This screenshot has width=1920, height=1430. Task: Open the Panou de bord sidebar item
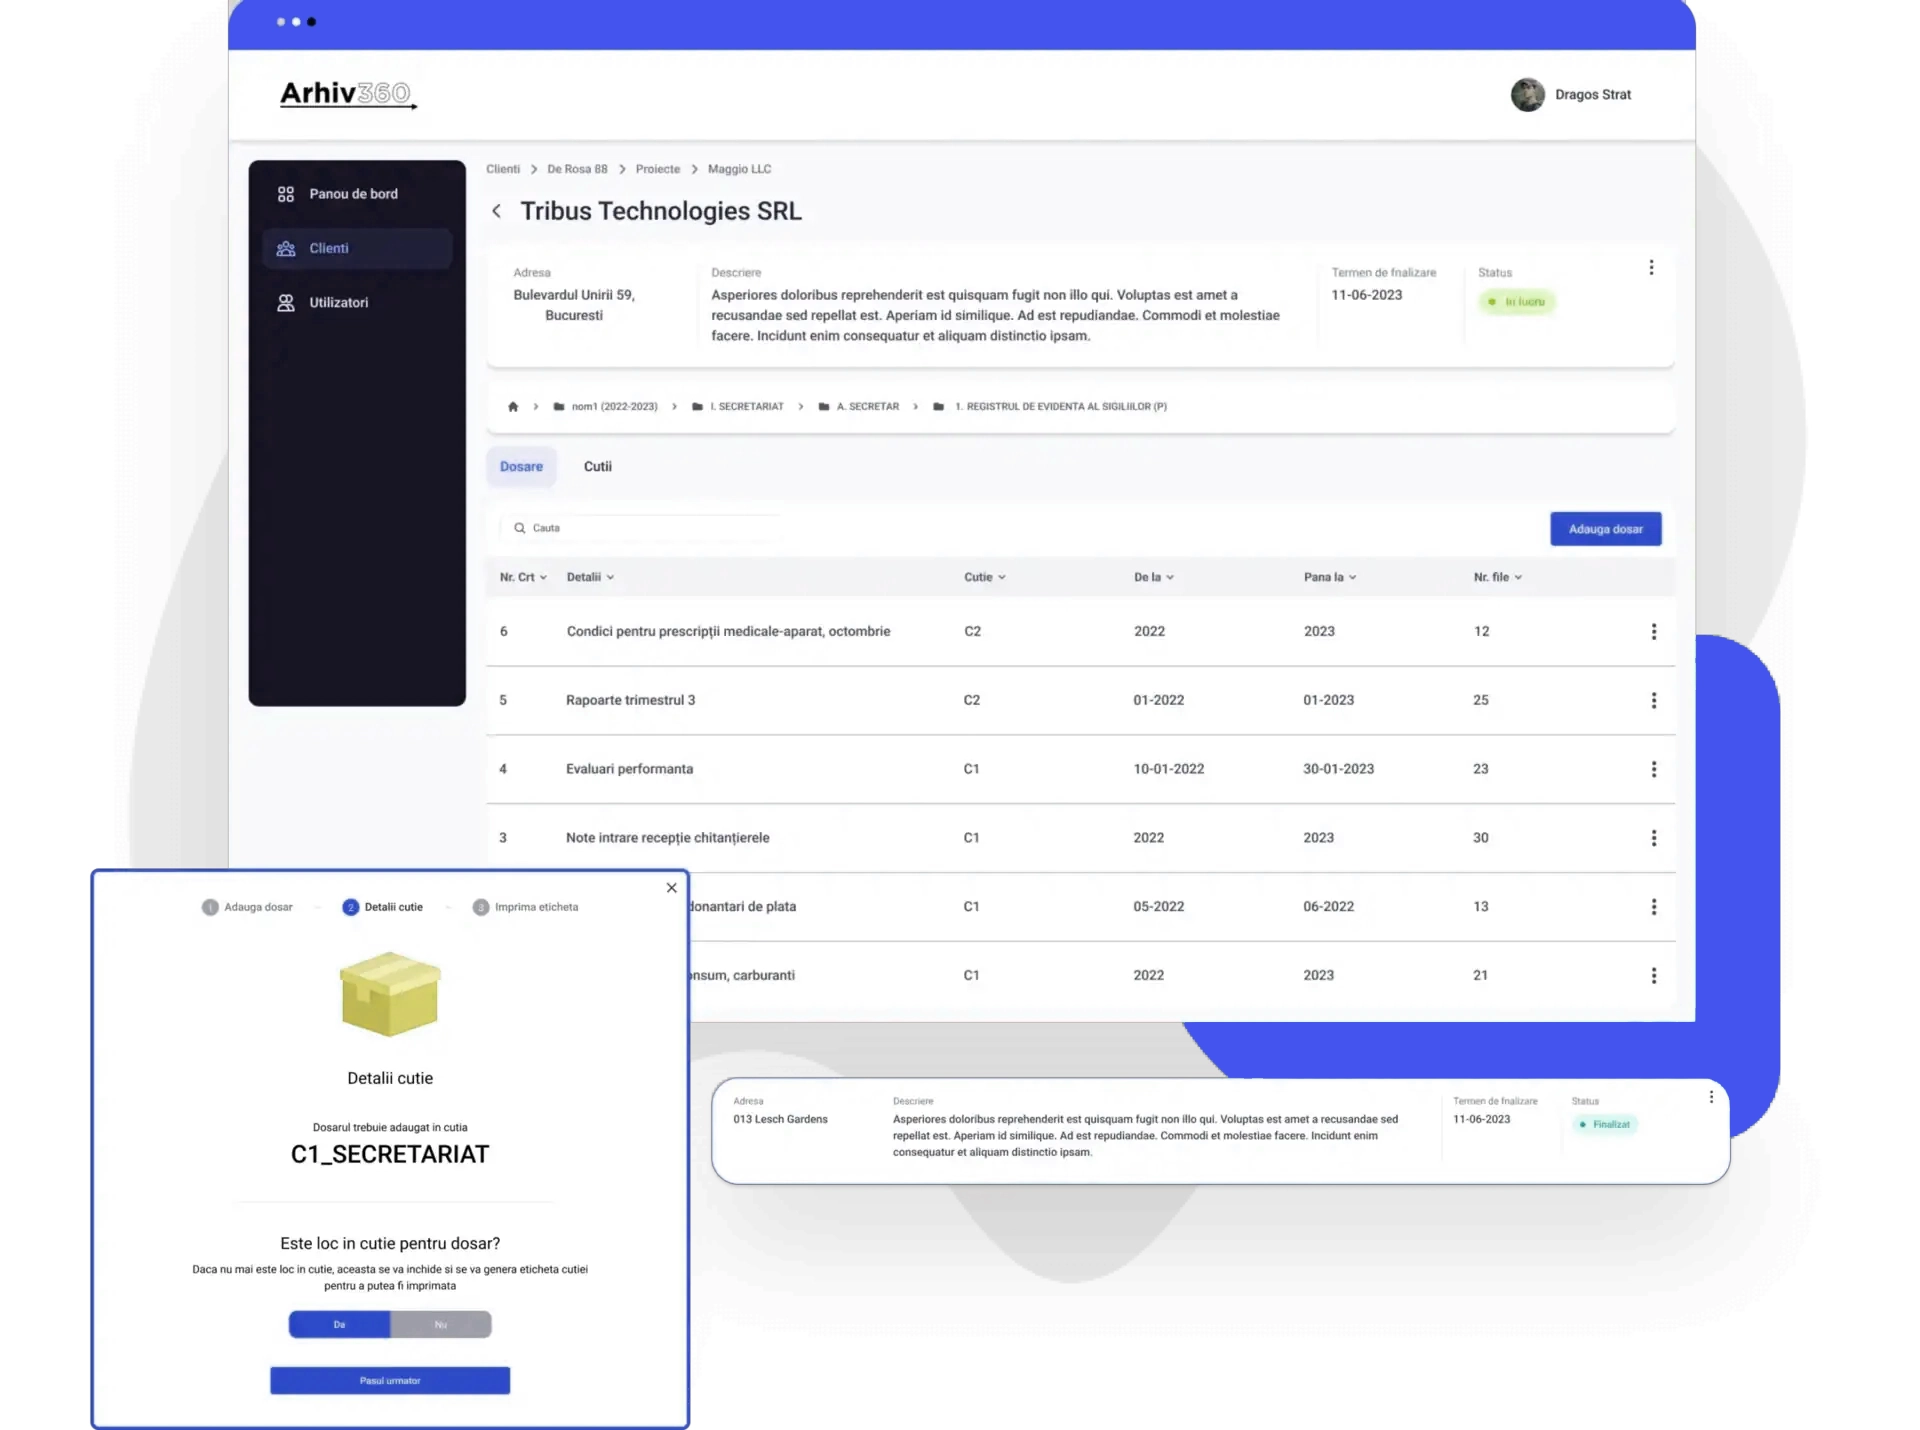353,194
